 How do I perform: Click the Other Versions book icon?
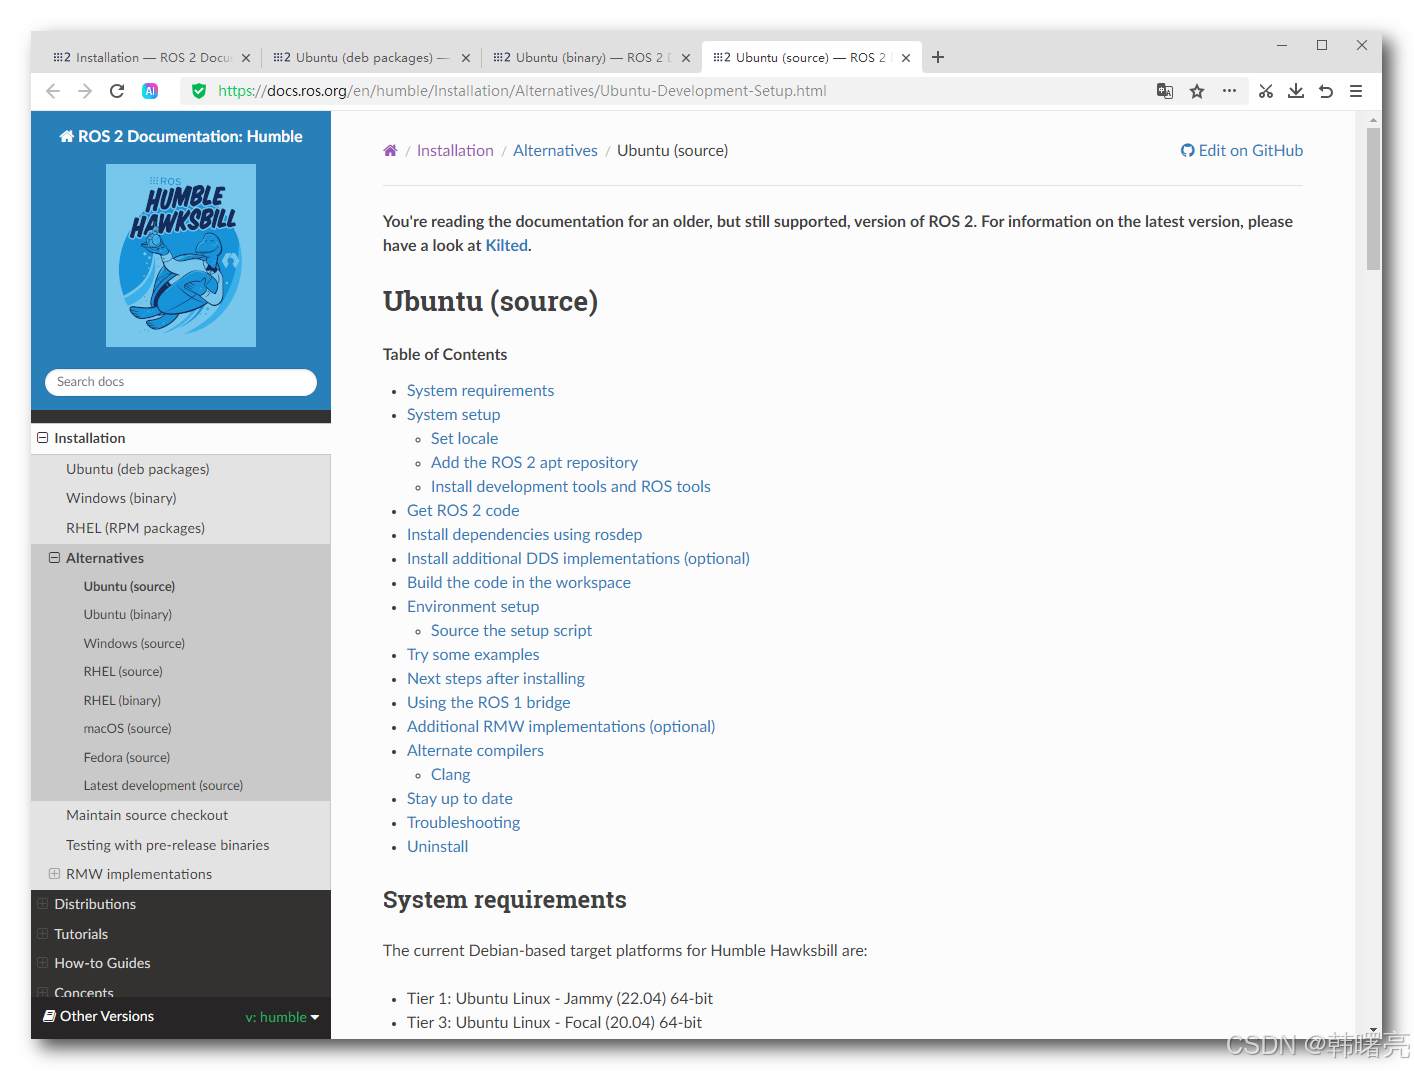(x=49, y=1016)
